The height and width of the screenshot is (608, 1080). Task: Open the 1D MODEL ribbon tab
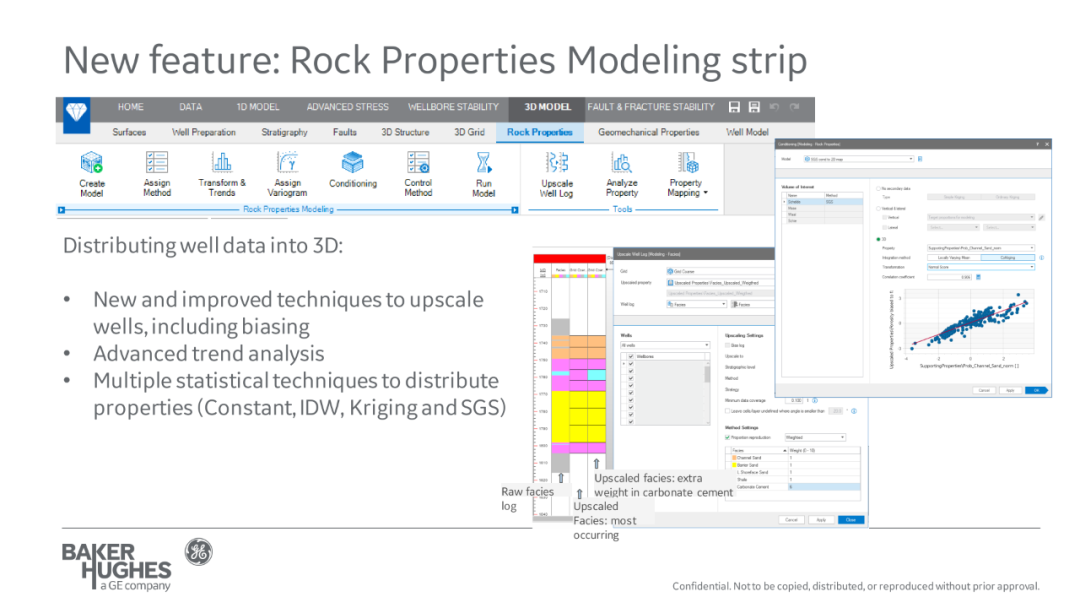[258, 107]
